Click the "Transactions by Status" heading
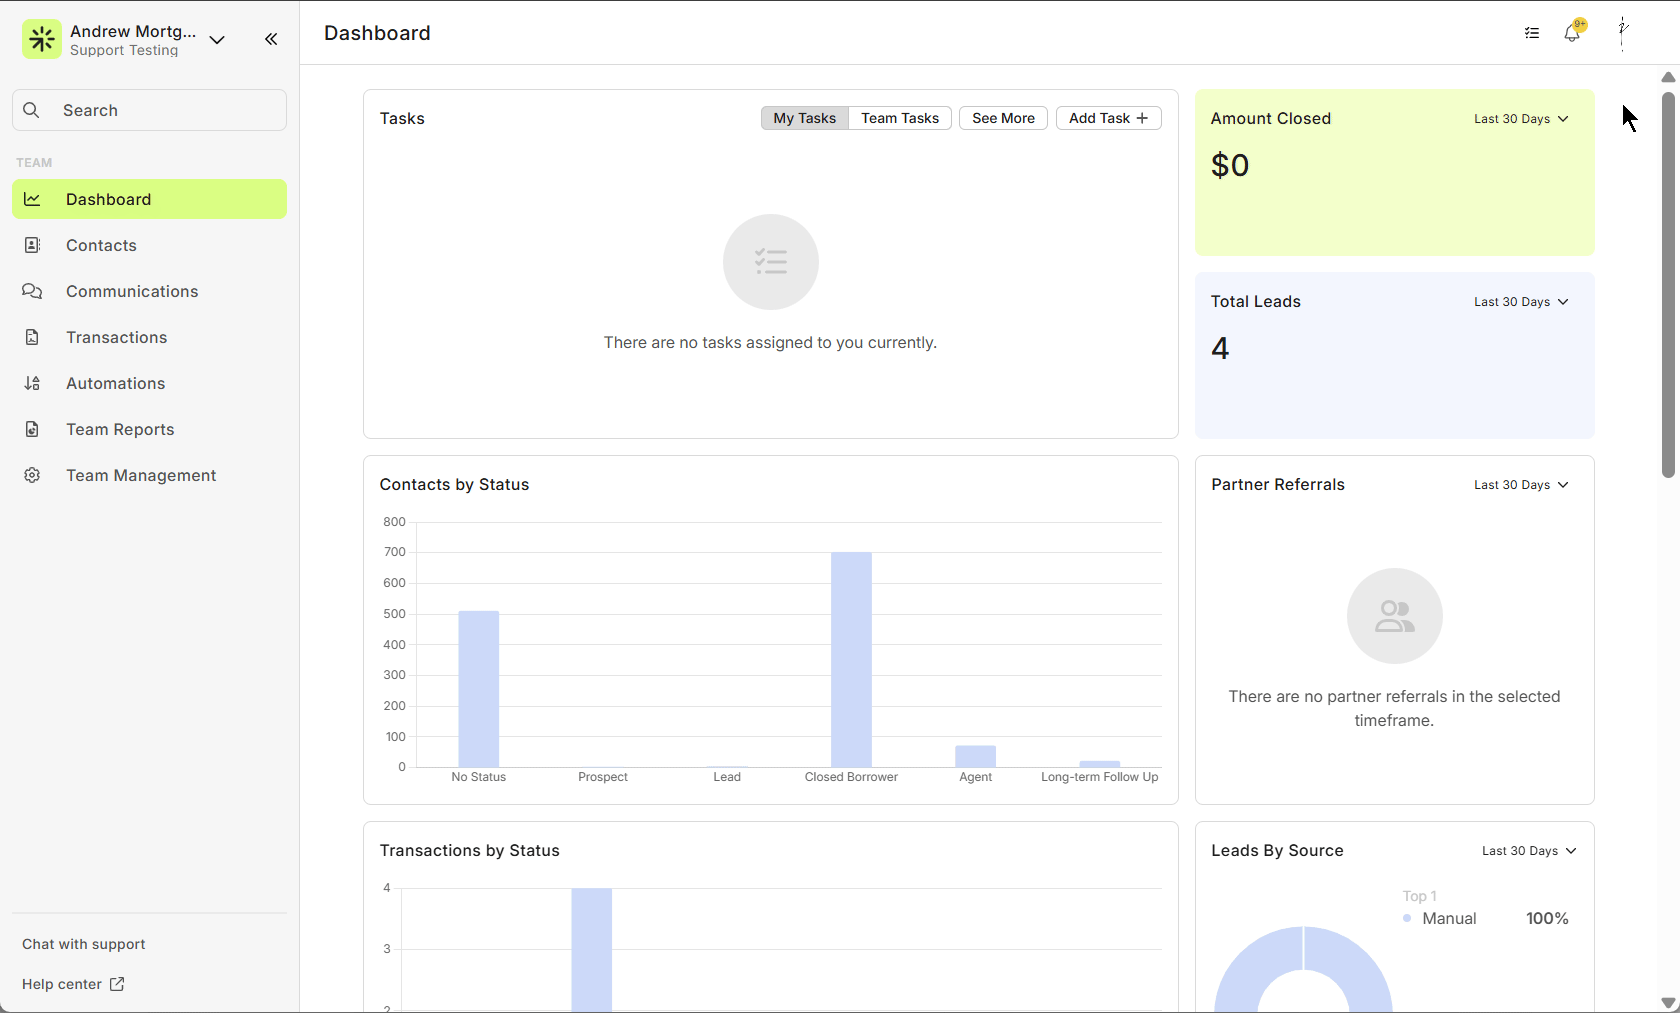1680x1013 pixels. point(469,850)
